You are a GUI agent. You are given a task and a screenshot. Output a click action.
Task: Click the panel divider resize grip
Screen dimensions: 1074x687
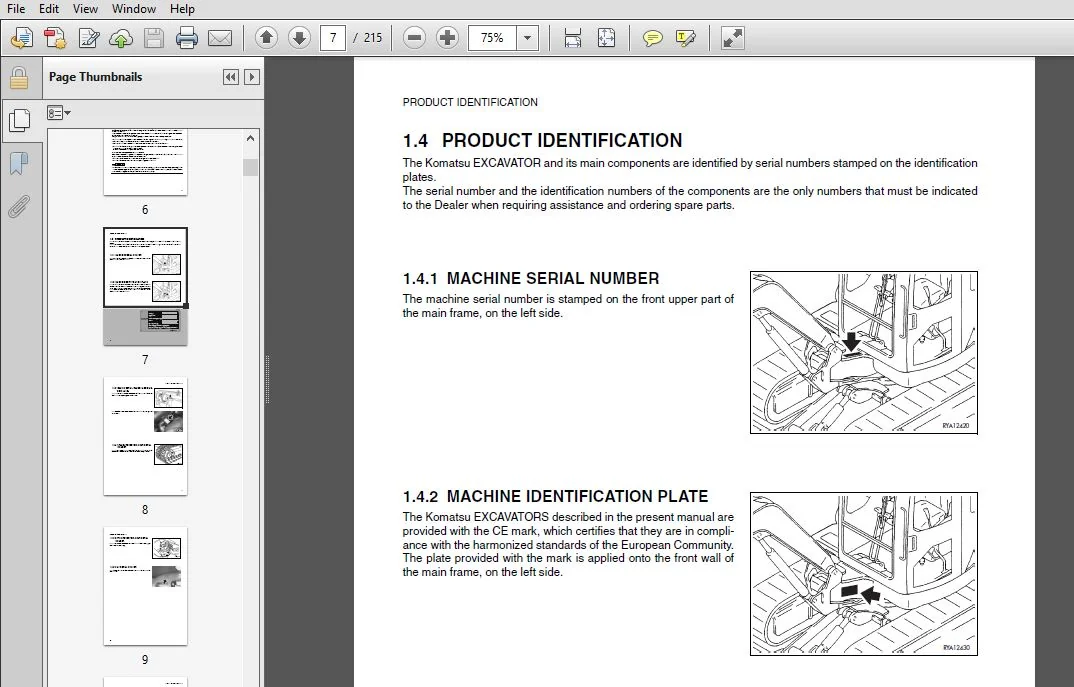(267, 379)
